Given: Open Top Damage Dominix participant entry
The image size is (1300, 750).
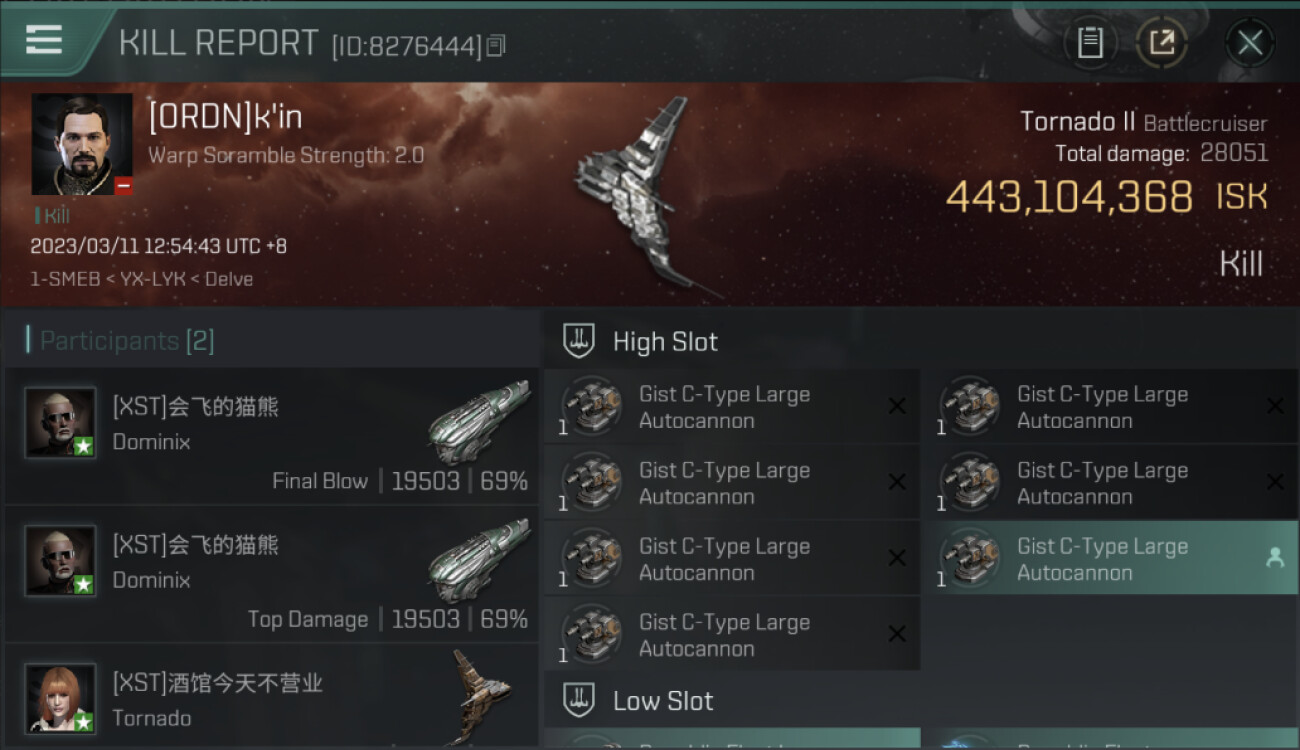Looking at the screenshot, I should tap(271, 574).
